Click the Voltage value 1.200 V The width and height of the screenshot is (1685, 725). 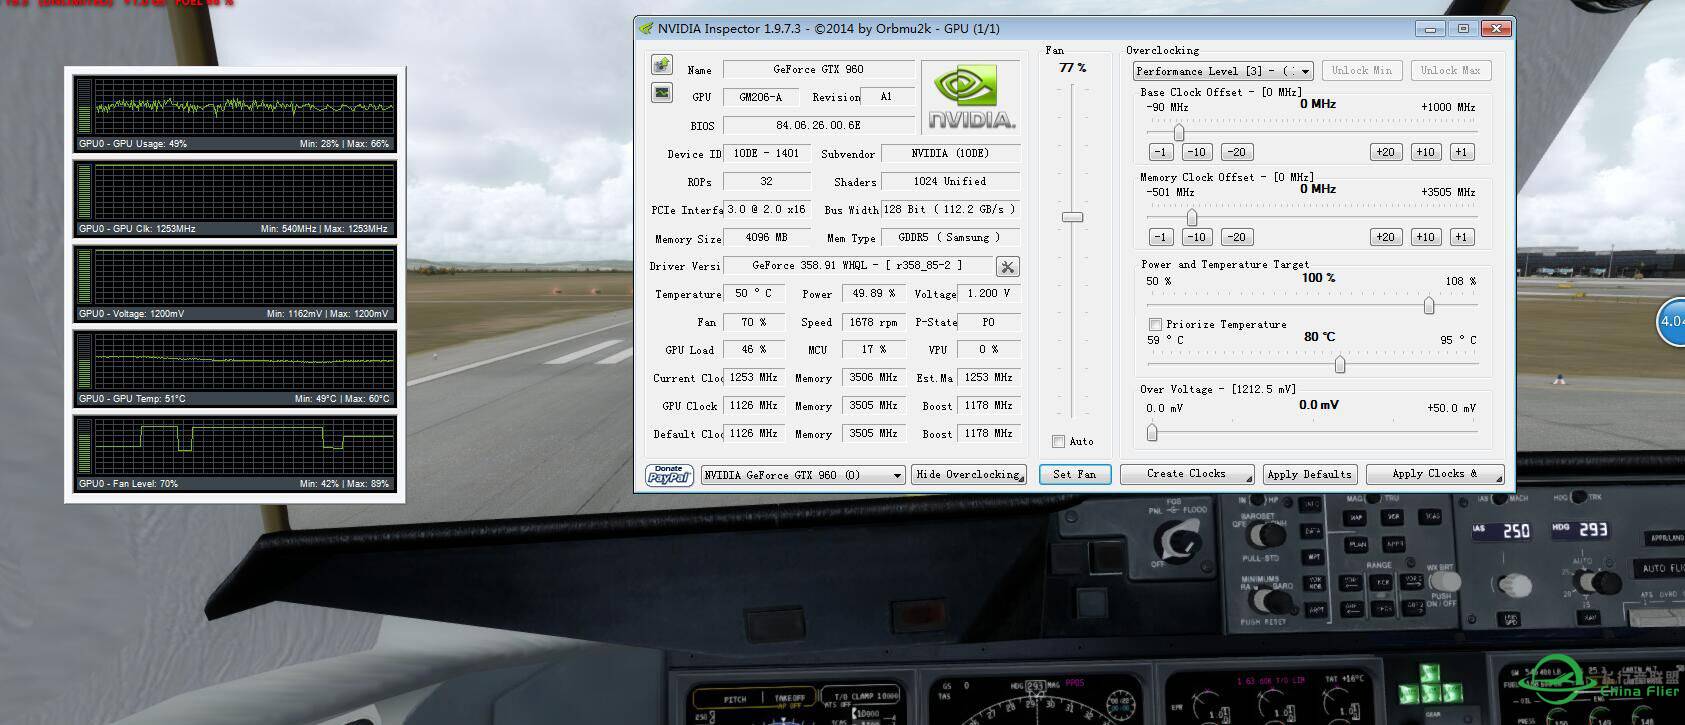[x=988, y=293]
